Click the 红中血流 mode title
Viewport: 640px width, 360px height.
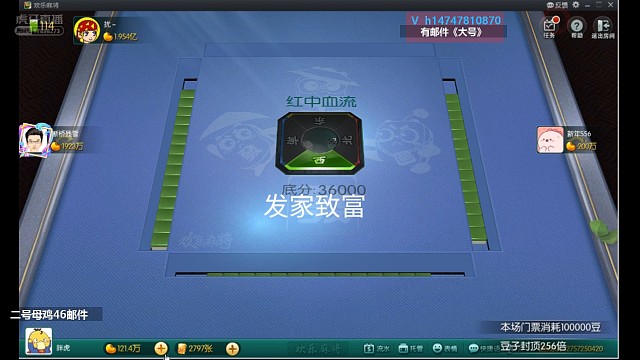click(x=321, y=101)
